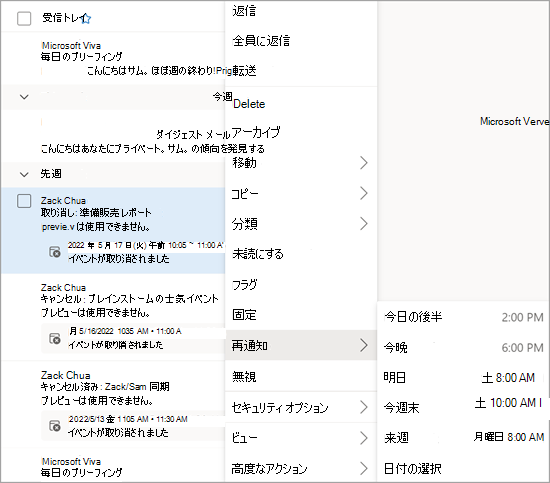Click cancelled event icon in Zack/Sam 同期 message
The height and width of the screenshot is (483, 550).
point(54,426)
